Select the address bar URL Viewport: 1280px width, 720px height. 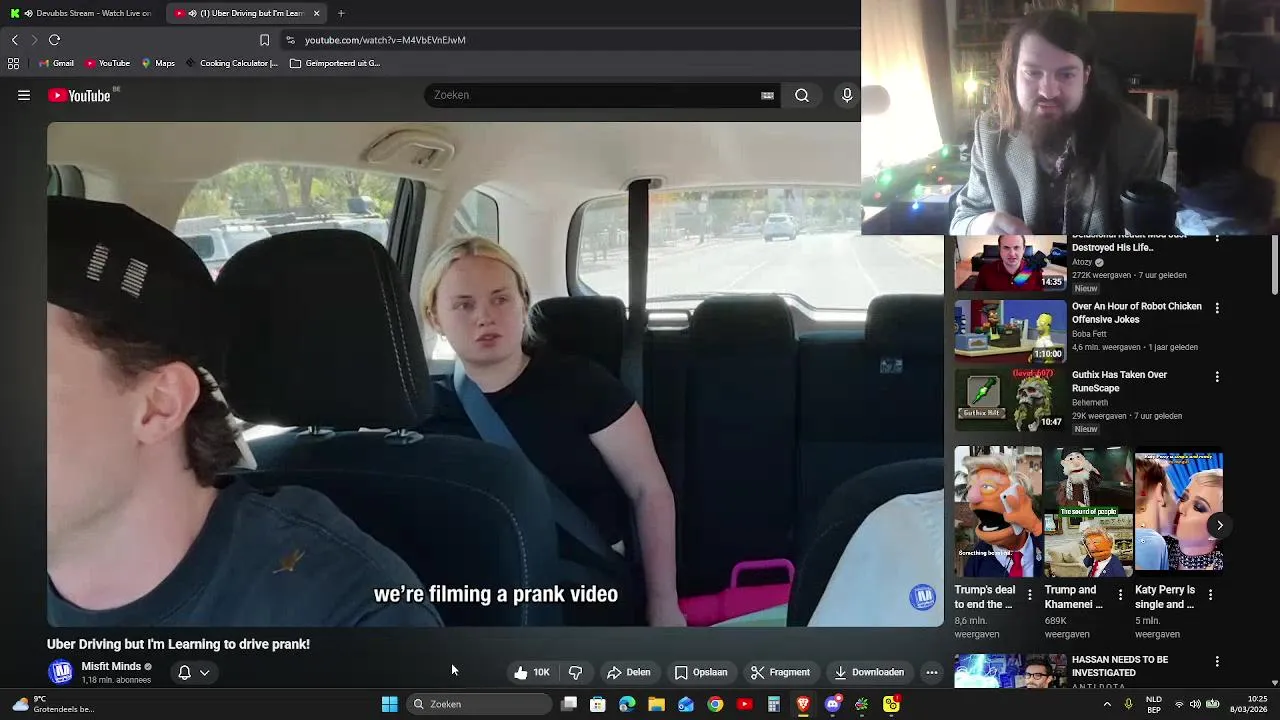click(385, 40)
